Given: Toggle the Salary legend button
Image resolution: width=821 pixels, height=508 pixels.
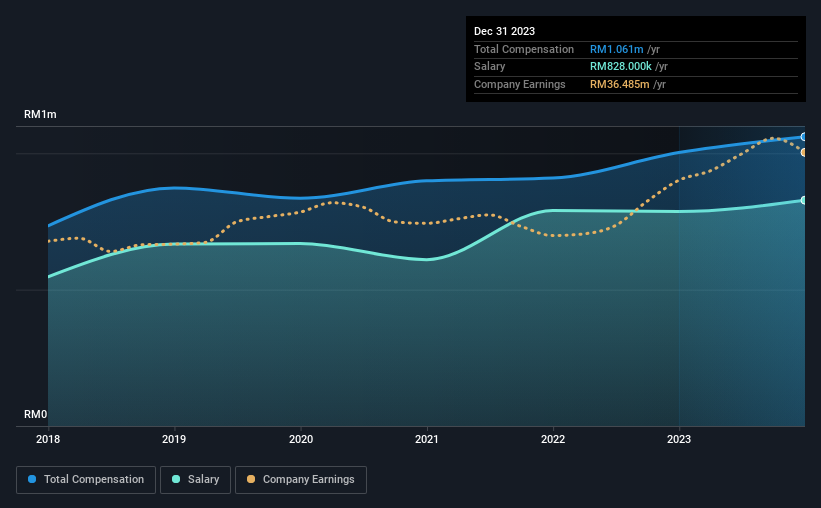Looking at the screenshot, I should point(195,480).
